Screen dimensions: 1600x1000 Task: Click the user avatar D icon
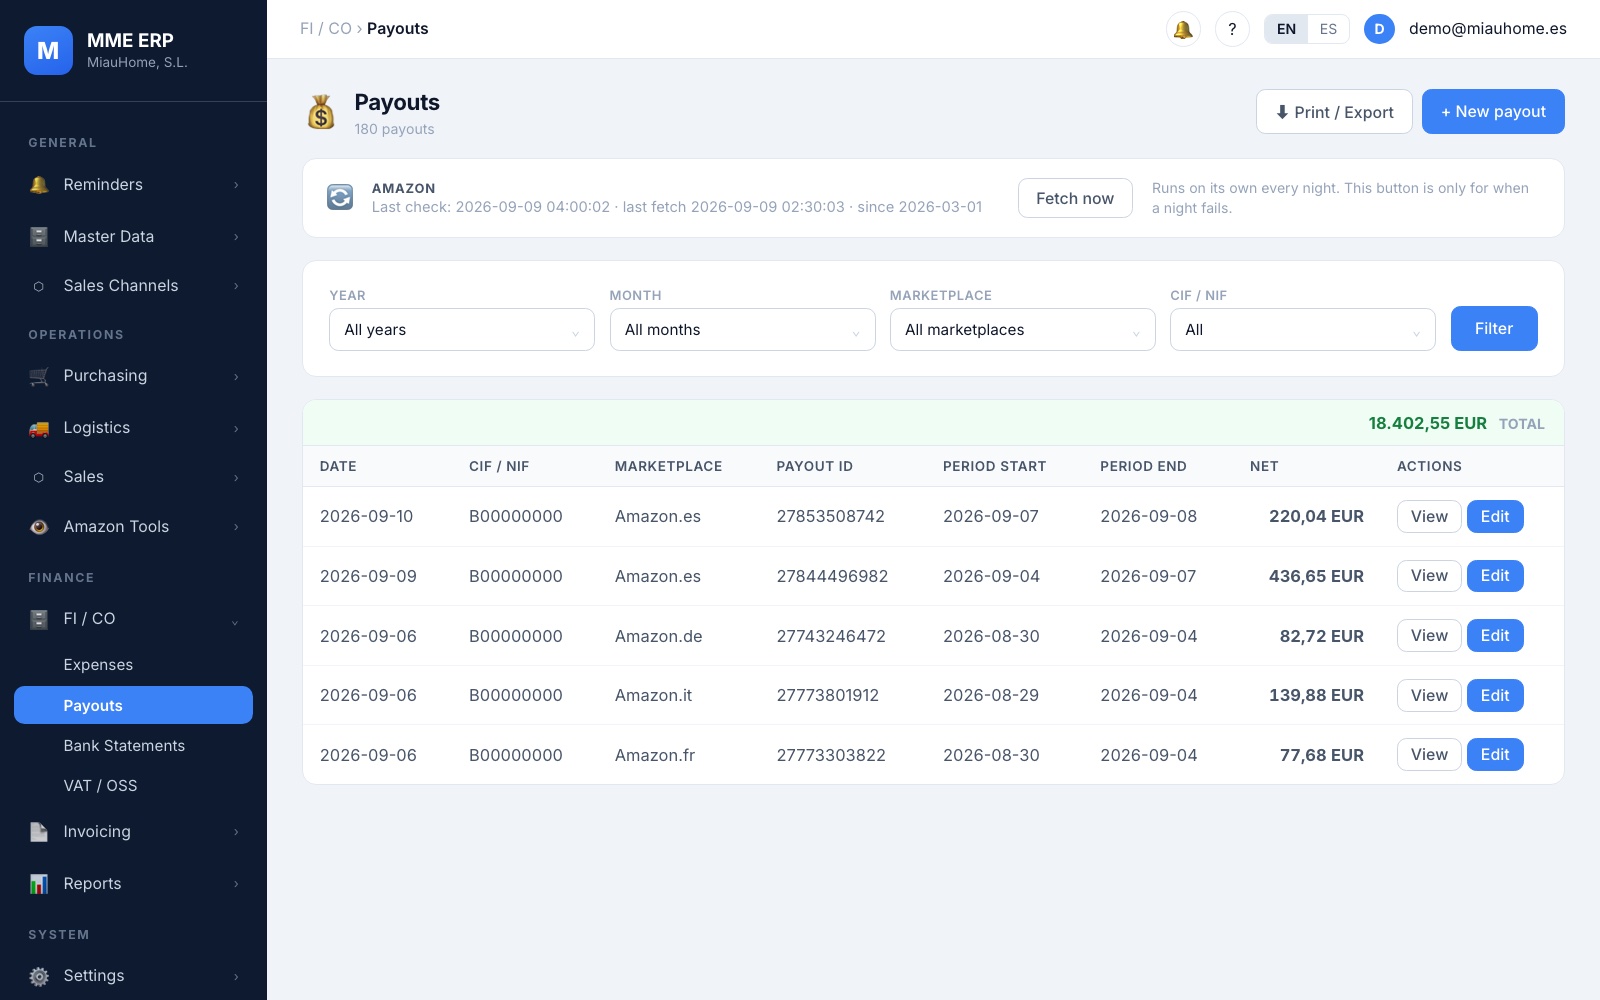point(1379,29)
